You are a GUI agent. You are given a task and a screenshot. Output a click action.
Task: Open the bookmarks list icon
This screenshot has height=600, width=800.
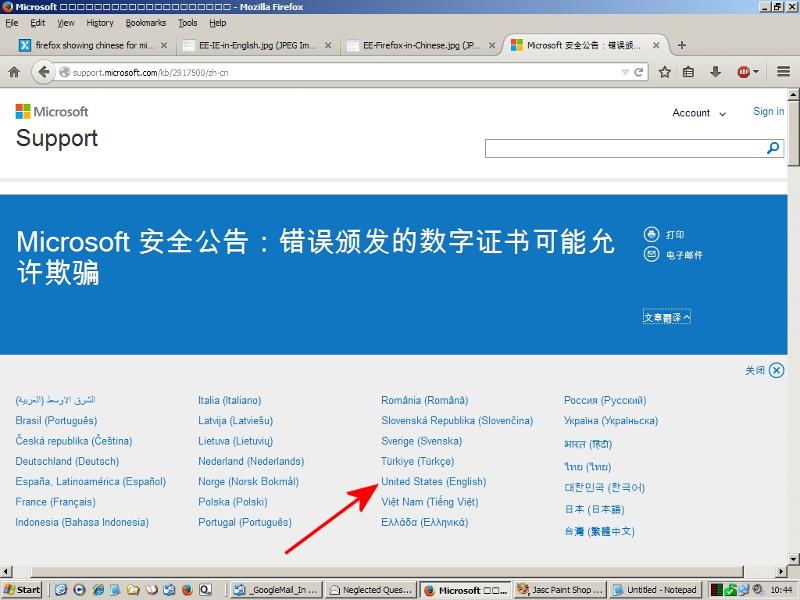(x=688, y=72)
